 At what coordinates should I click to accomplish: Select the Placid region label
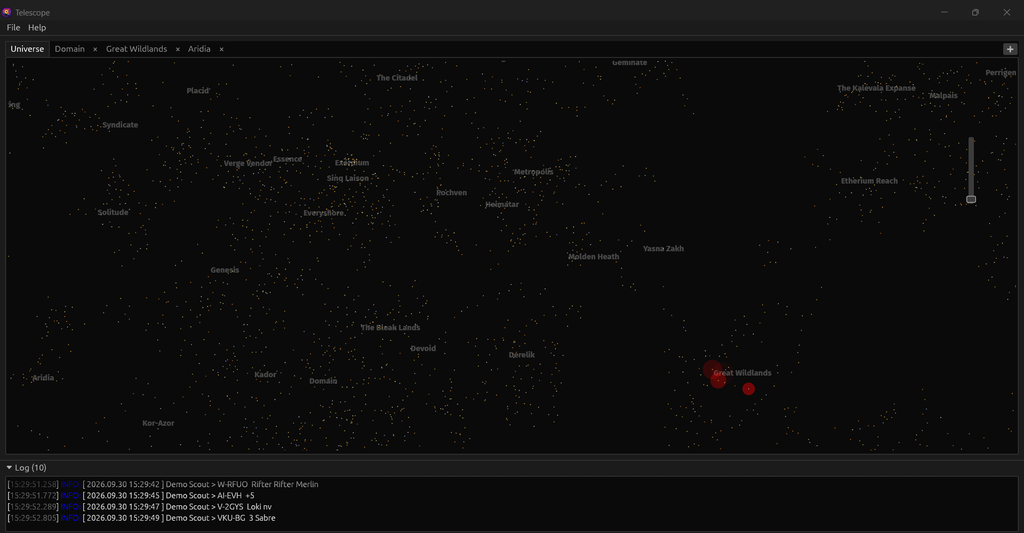coord(198,91)
